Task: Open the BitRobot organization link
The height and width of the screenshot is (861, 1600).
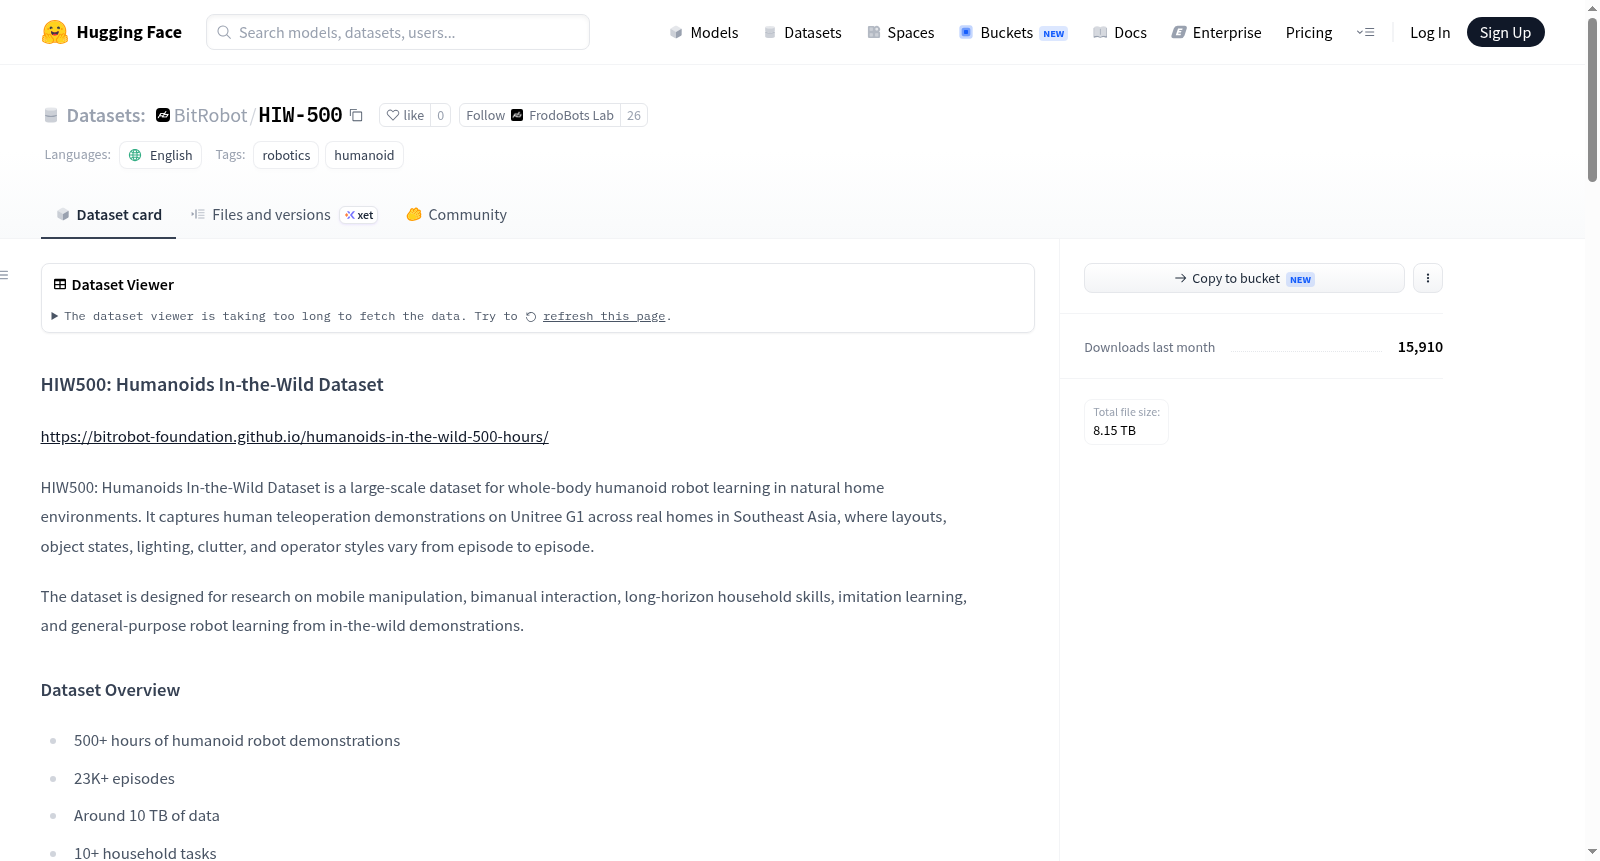Action: click(x=210, y=115)
